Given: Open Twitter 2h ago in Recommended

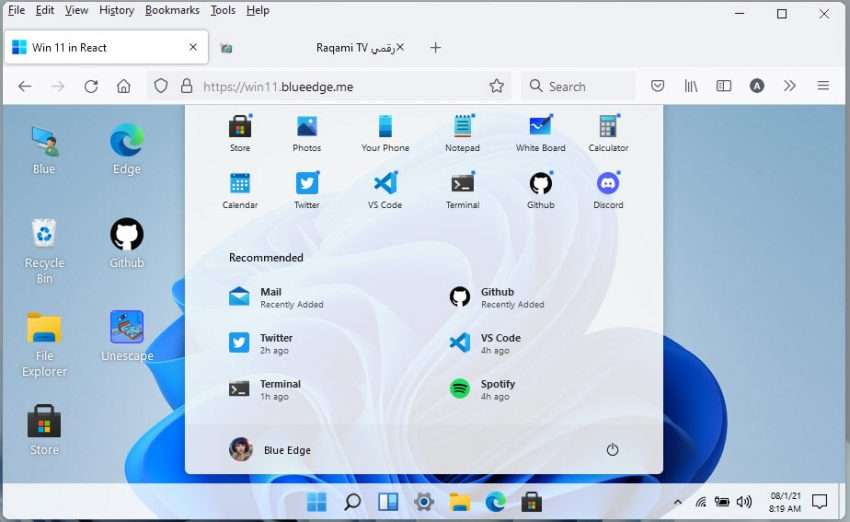Looking at the screenshot, I should (261, 343).
